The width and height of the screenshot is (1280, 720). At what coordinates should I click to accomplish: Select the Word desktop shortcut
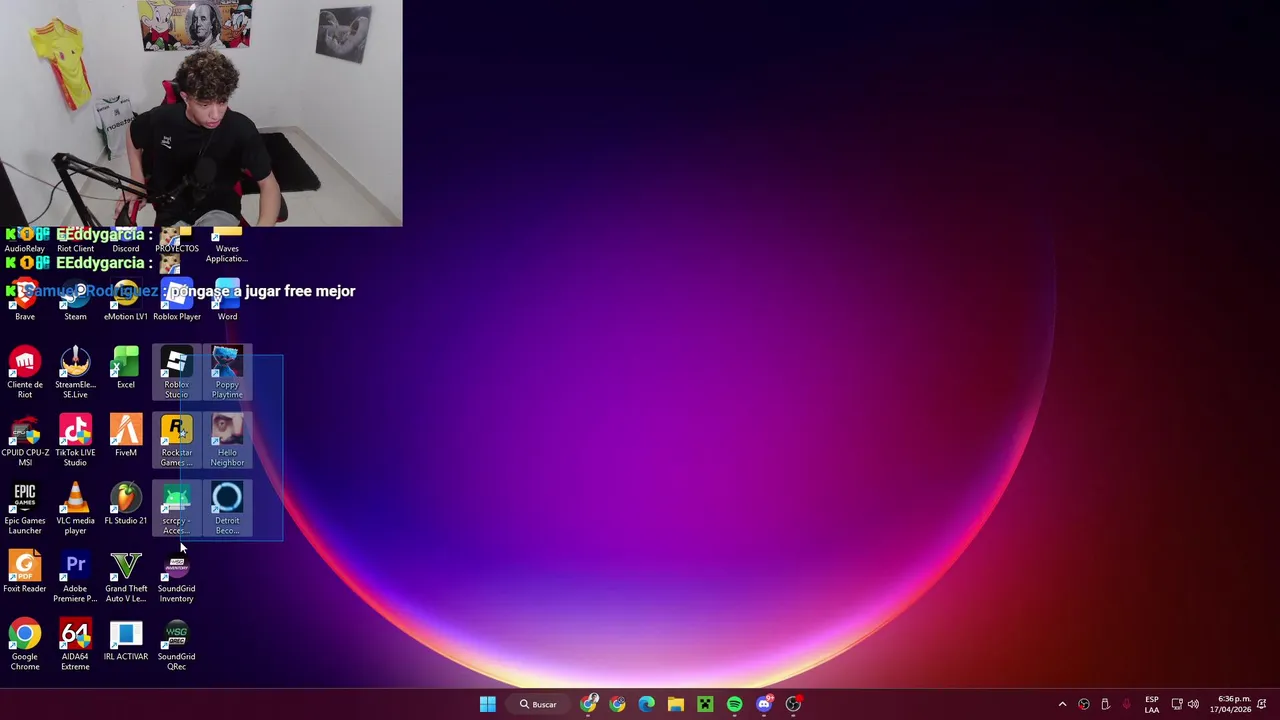[x=227, y=300]
